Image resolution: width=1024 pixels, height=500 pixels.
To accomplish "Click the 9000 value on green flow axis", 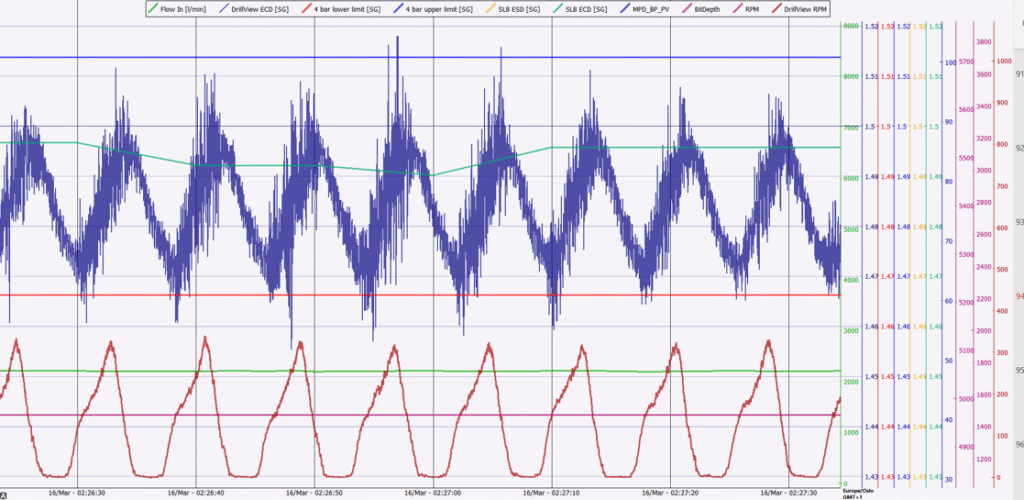I will pyautogui.click(x=850, y=27).
